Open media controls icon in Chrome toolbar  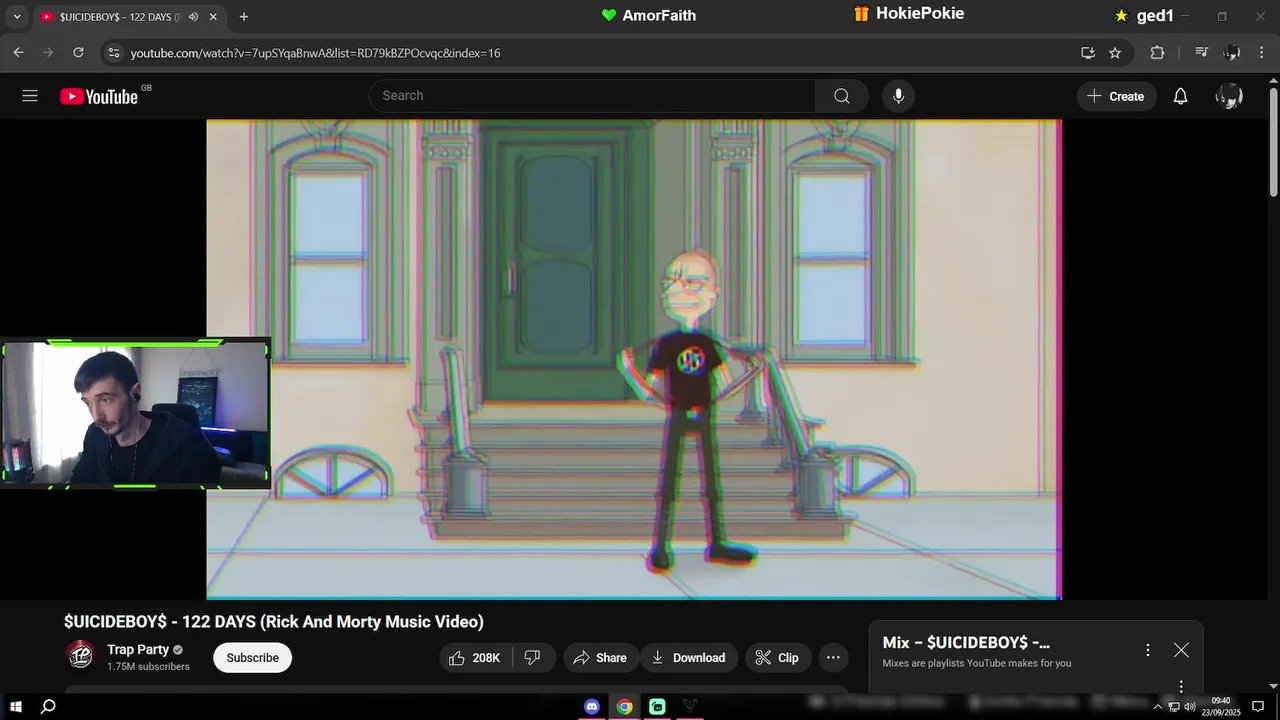pos(1202,52)
